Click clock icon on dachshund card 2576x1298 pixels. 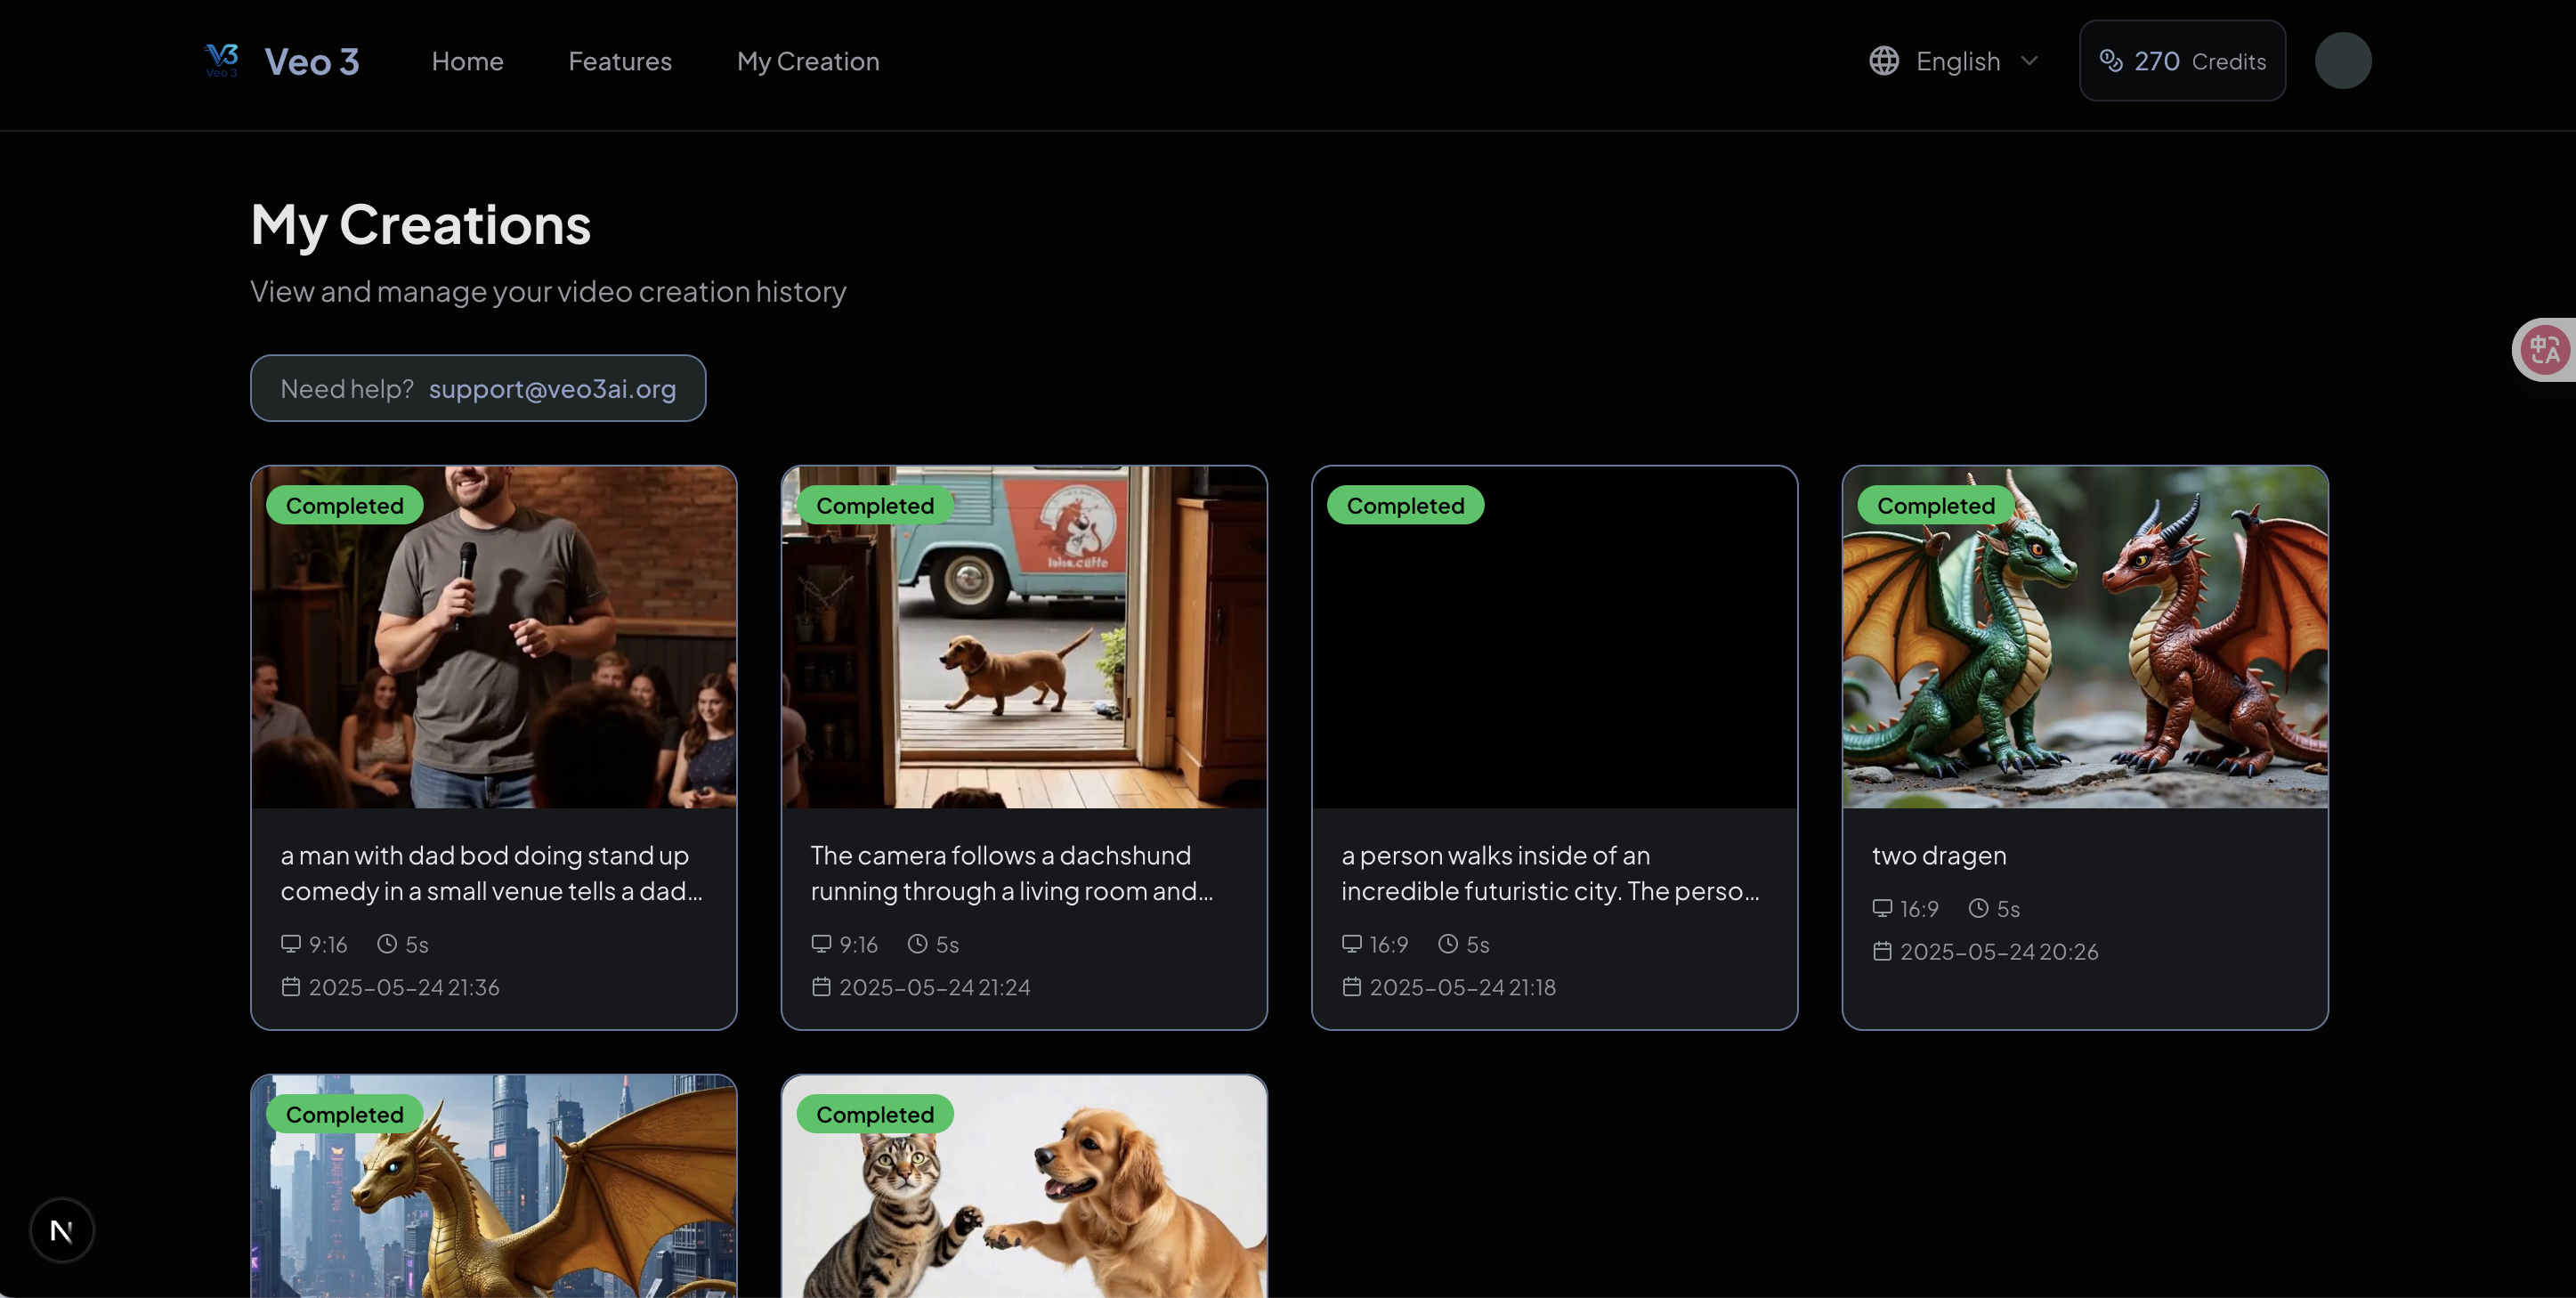pyautogui.click(x=917, y=943)
